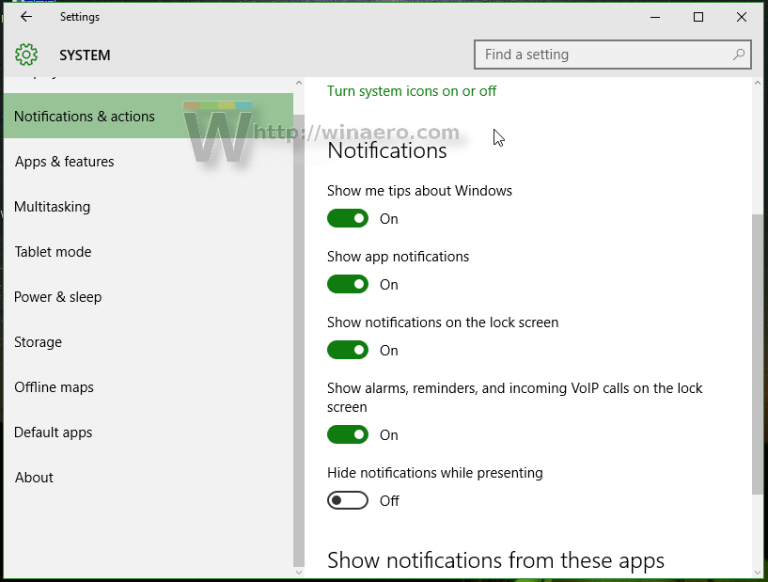This screenshot has height=582, width=768.
Task: Toggle Show app notifications switch
Action: pos(348,284)
